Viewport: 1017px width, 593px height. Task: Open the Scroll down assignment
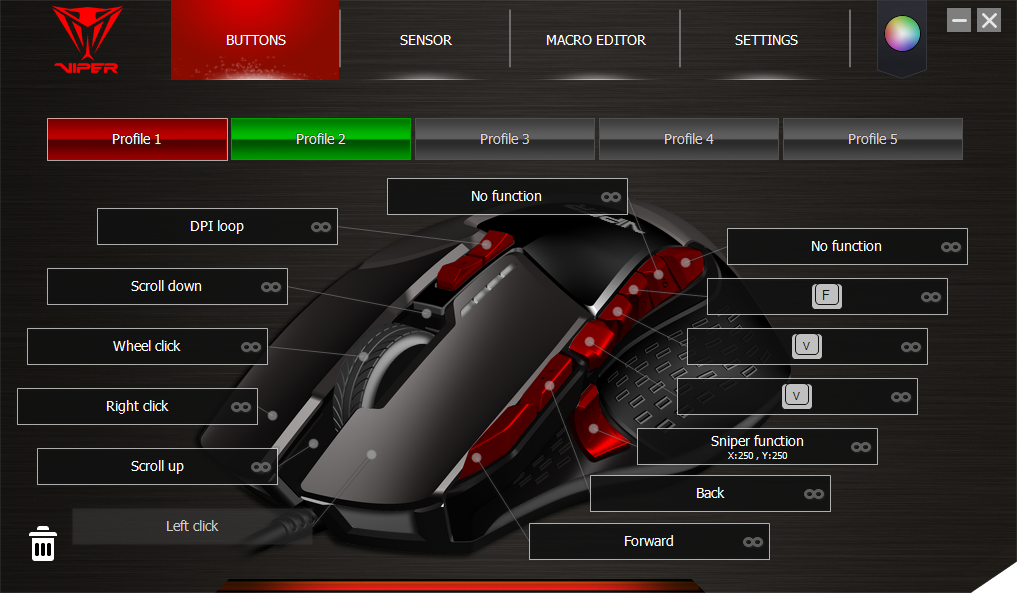tap(167, 286)
